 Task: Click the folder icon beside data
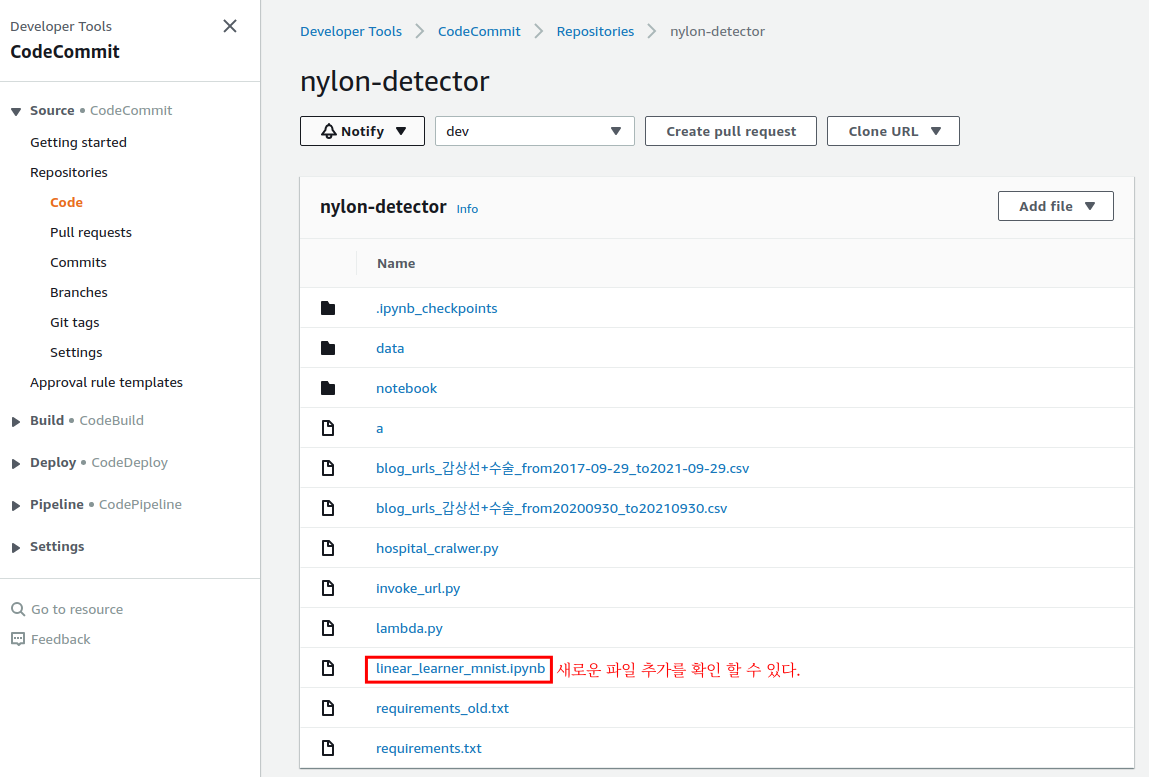(328, 348)
